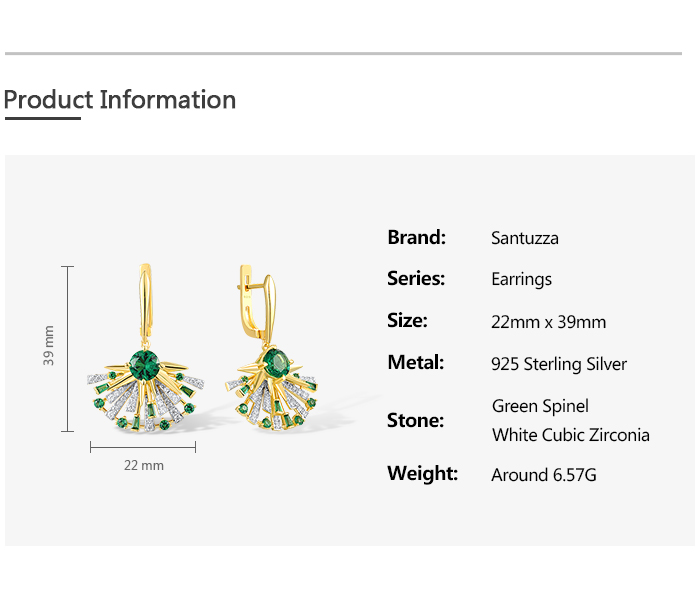
Task: Click the 39 mm height dimension label
Action: pyautogui.click(x=49, y=346)
